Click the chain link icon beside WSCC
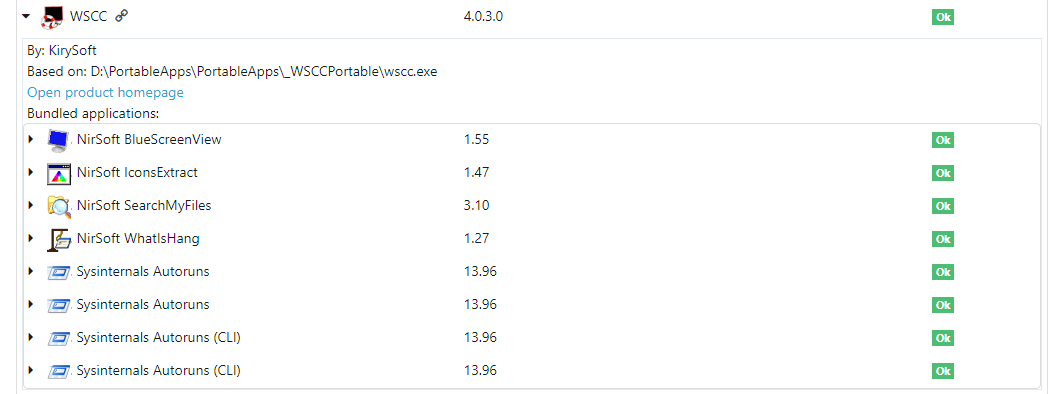This screenshot has height=394, width=1051. [121, 17]
